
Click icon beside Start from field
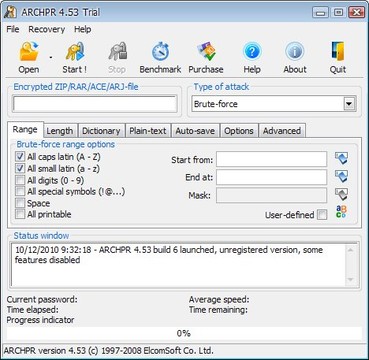click(x=341, y=158)
